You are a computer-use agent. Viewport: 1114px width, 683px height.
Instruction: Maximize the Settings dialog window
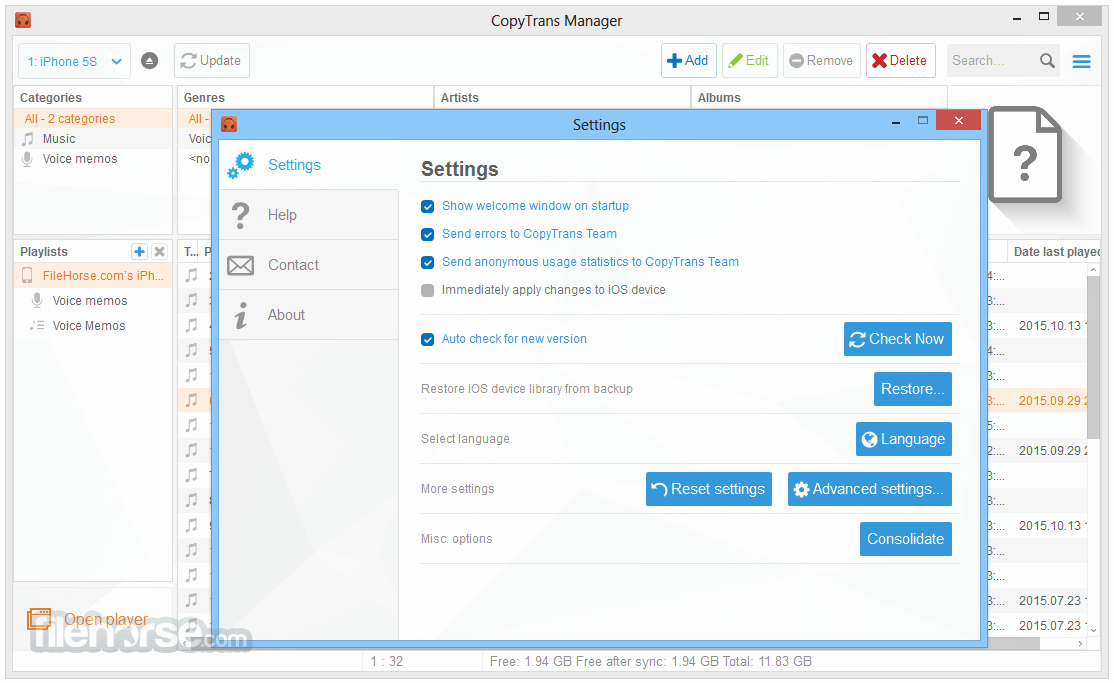(923, 120)
